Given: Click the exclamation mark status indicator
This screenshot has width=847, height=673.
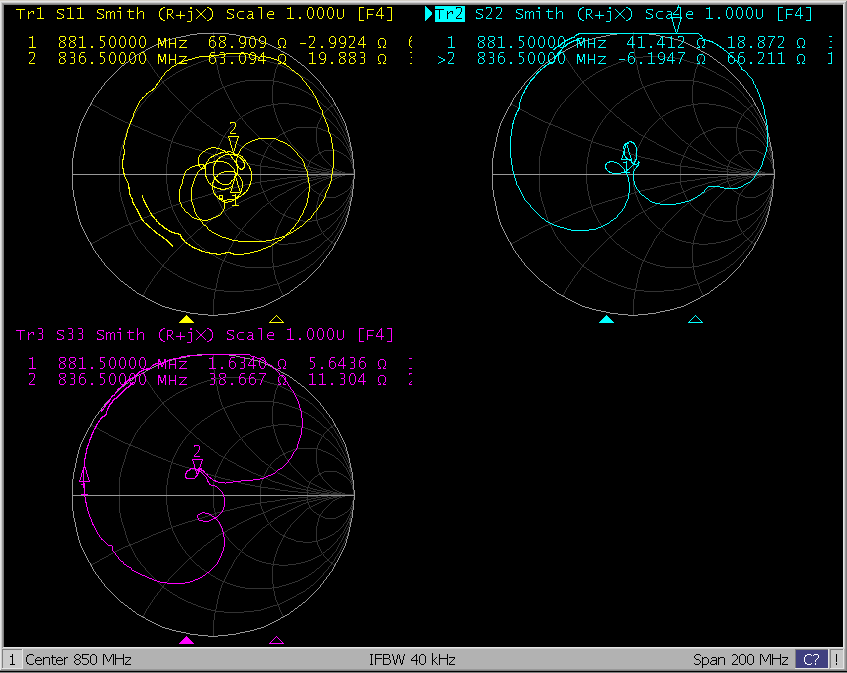Looking at the screenshot, I should tap(836, 660).
